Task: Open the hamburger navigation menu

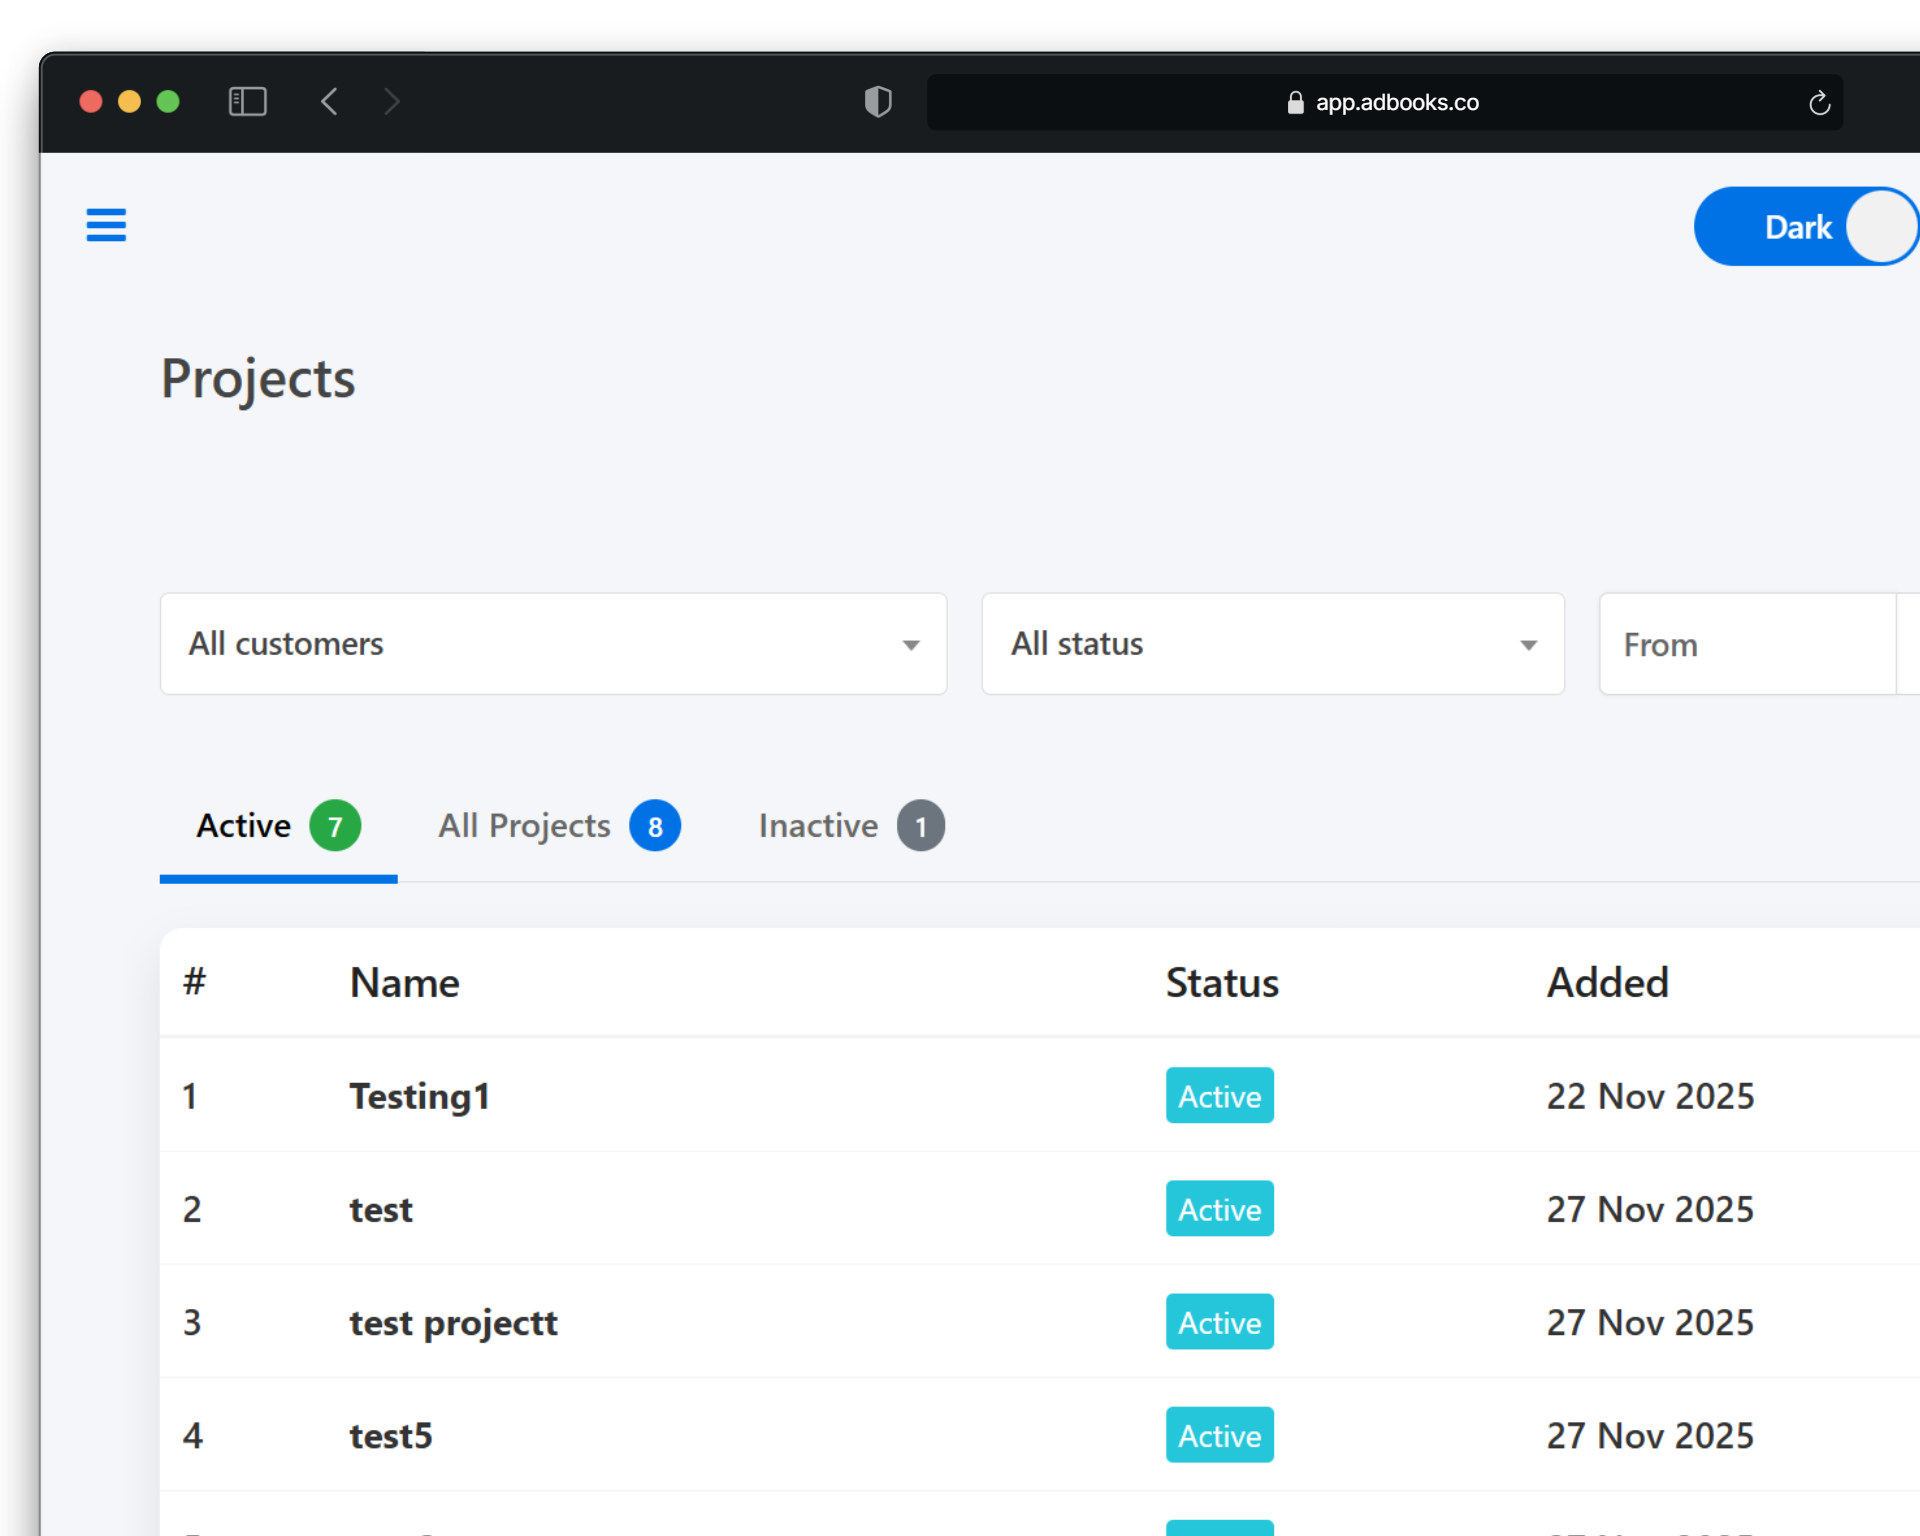Action: [x=106, y=225]
